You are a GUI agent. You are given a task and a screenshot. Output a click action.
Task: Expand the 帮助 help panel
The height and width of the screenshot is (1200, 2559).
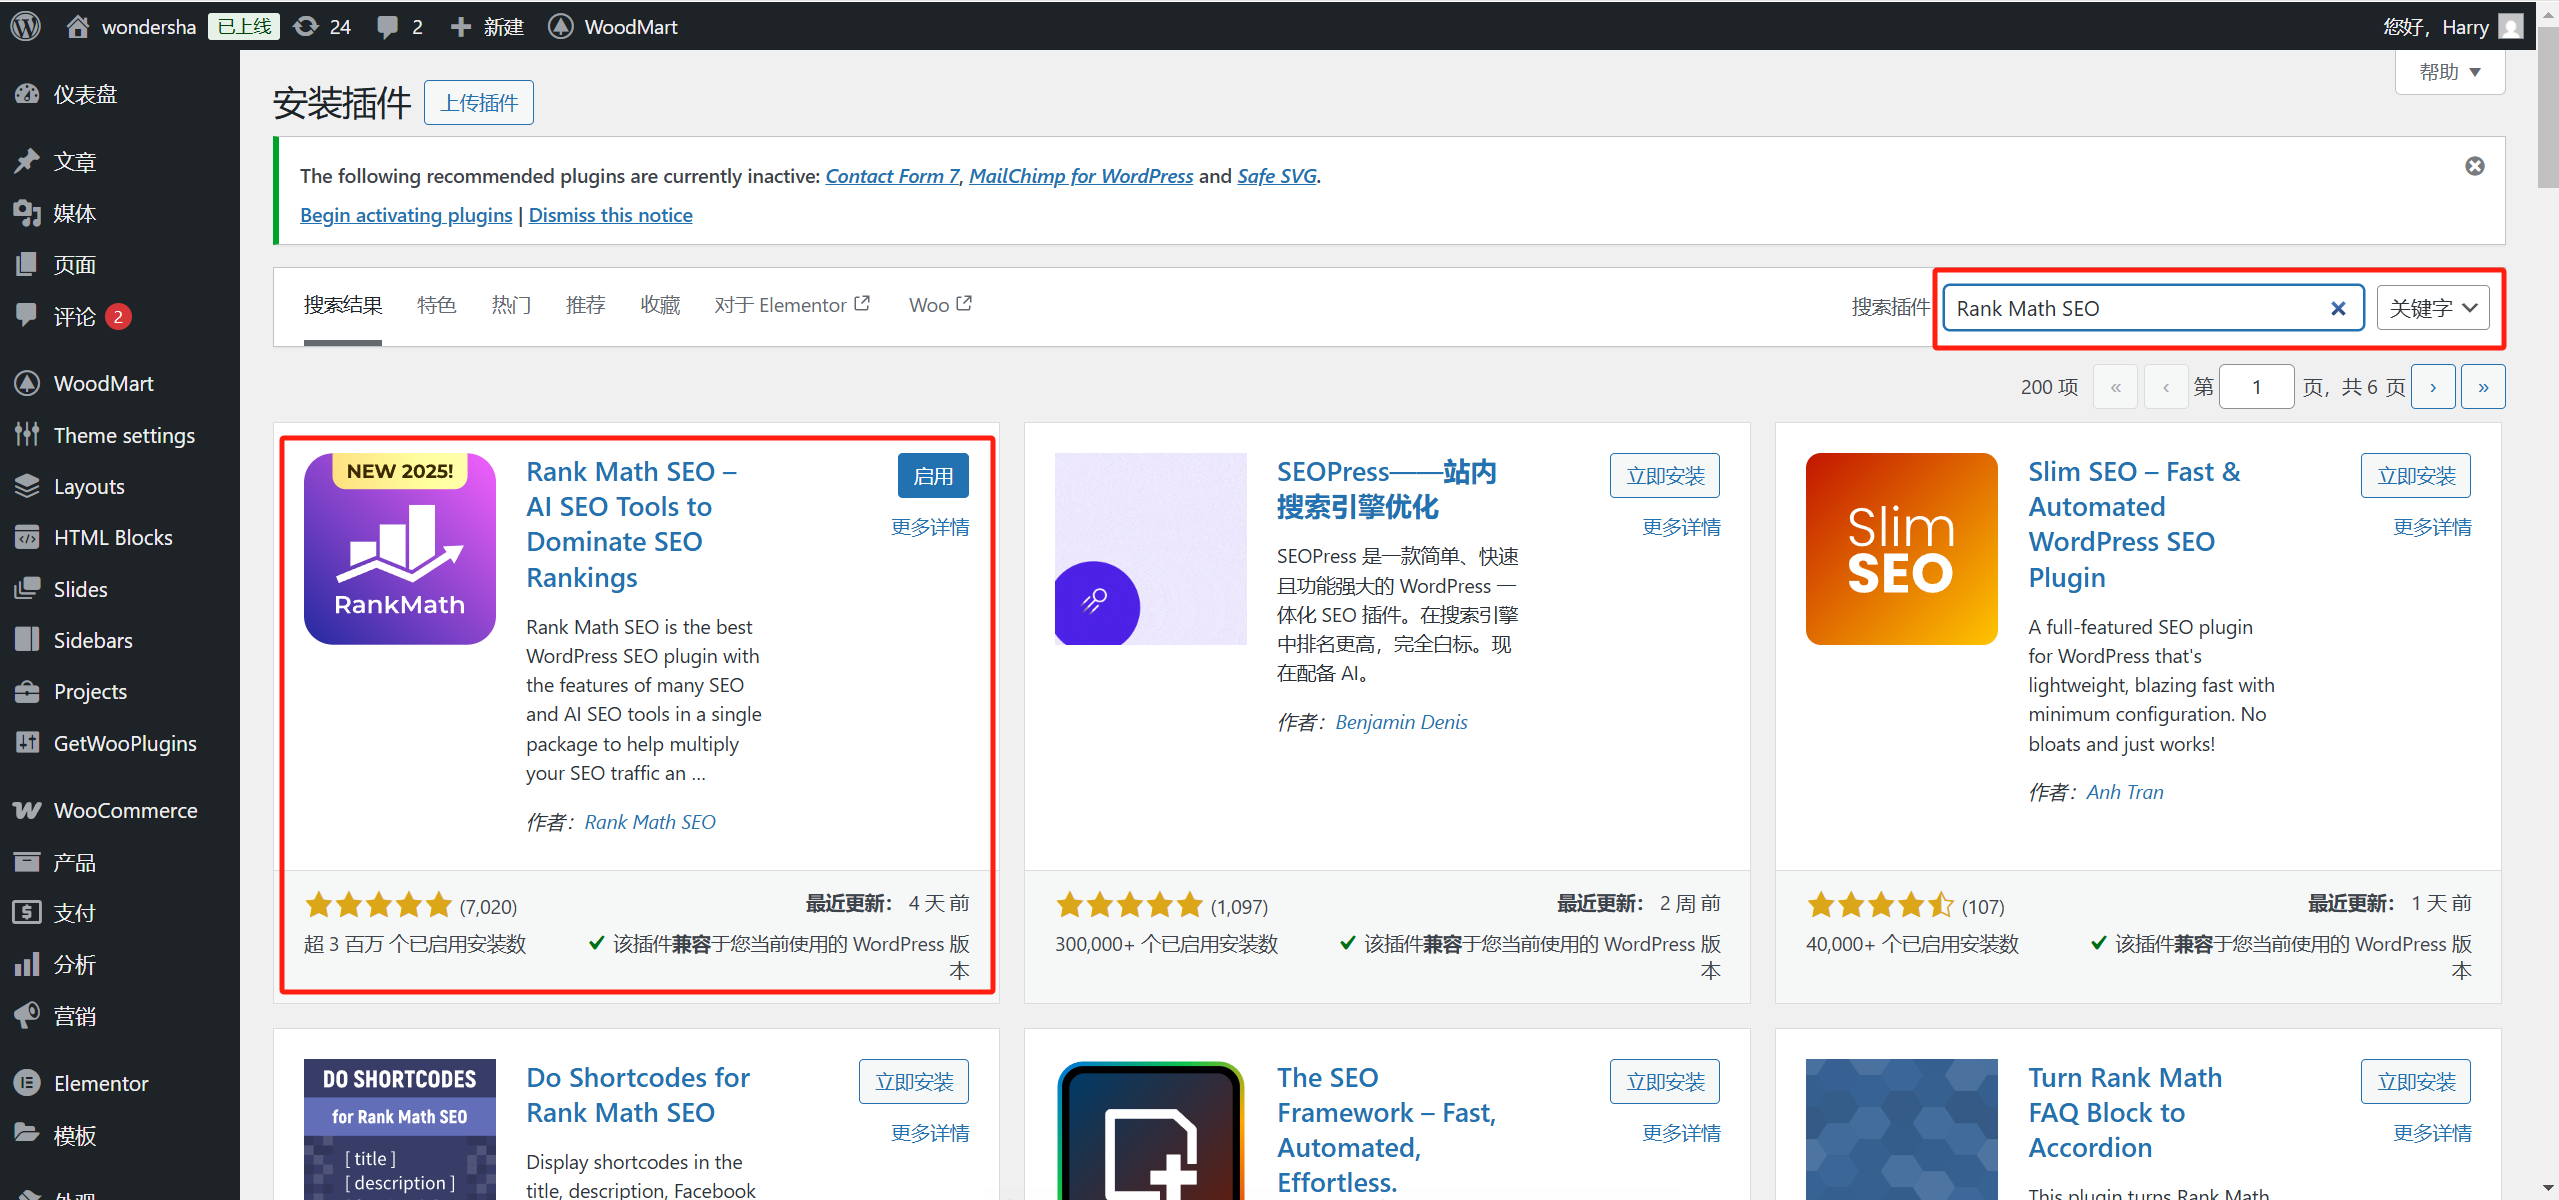(x=2450, y=71)
